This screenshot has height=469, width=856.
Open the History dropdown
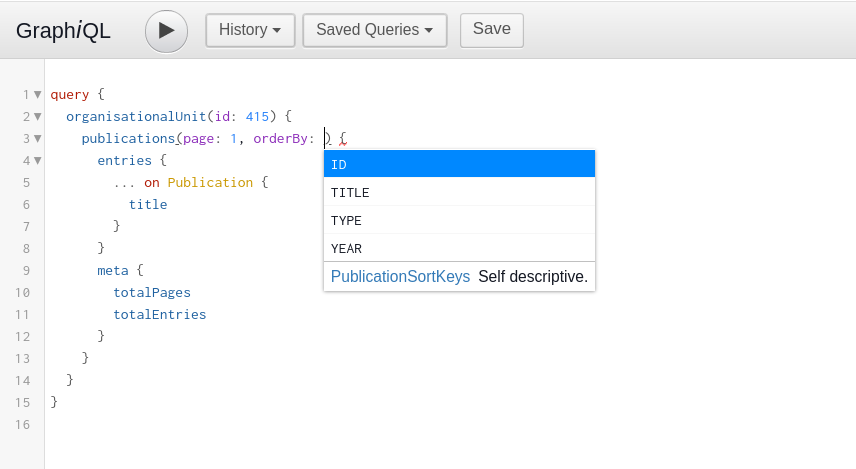tap(250, 30)
